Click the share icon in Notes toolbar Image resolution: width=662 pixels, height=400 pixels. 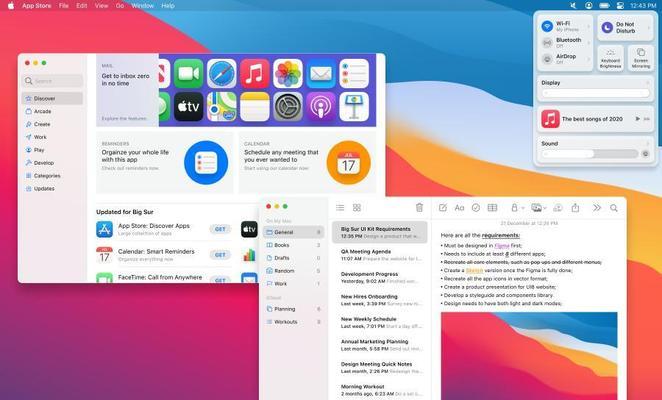(575, 207)
